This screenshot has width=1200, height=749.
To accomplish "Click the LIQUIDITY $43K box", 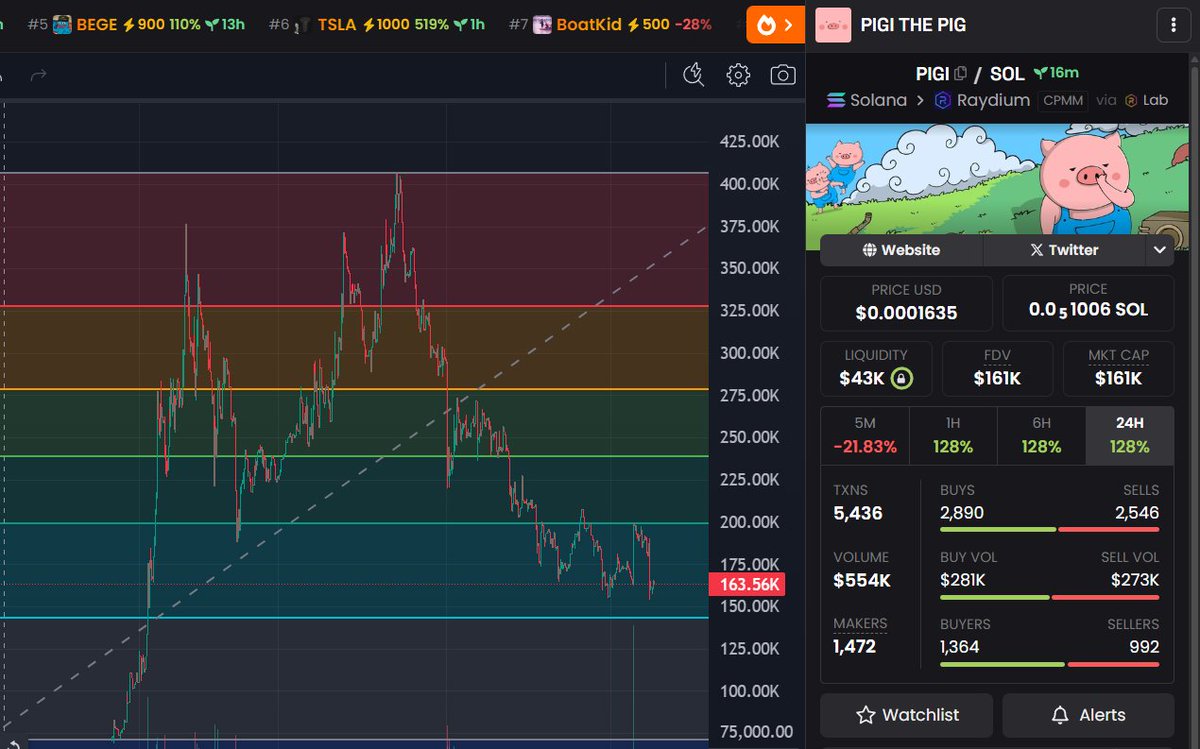I will pyautogui.click(x=876, y=368).
